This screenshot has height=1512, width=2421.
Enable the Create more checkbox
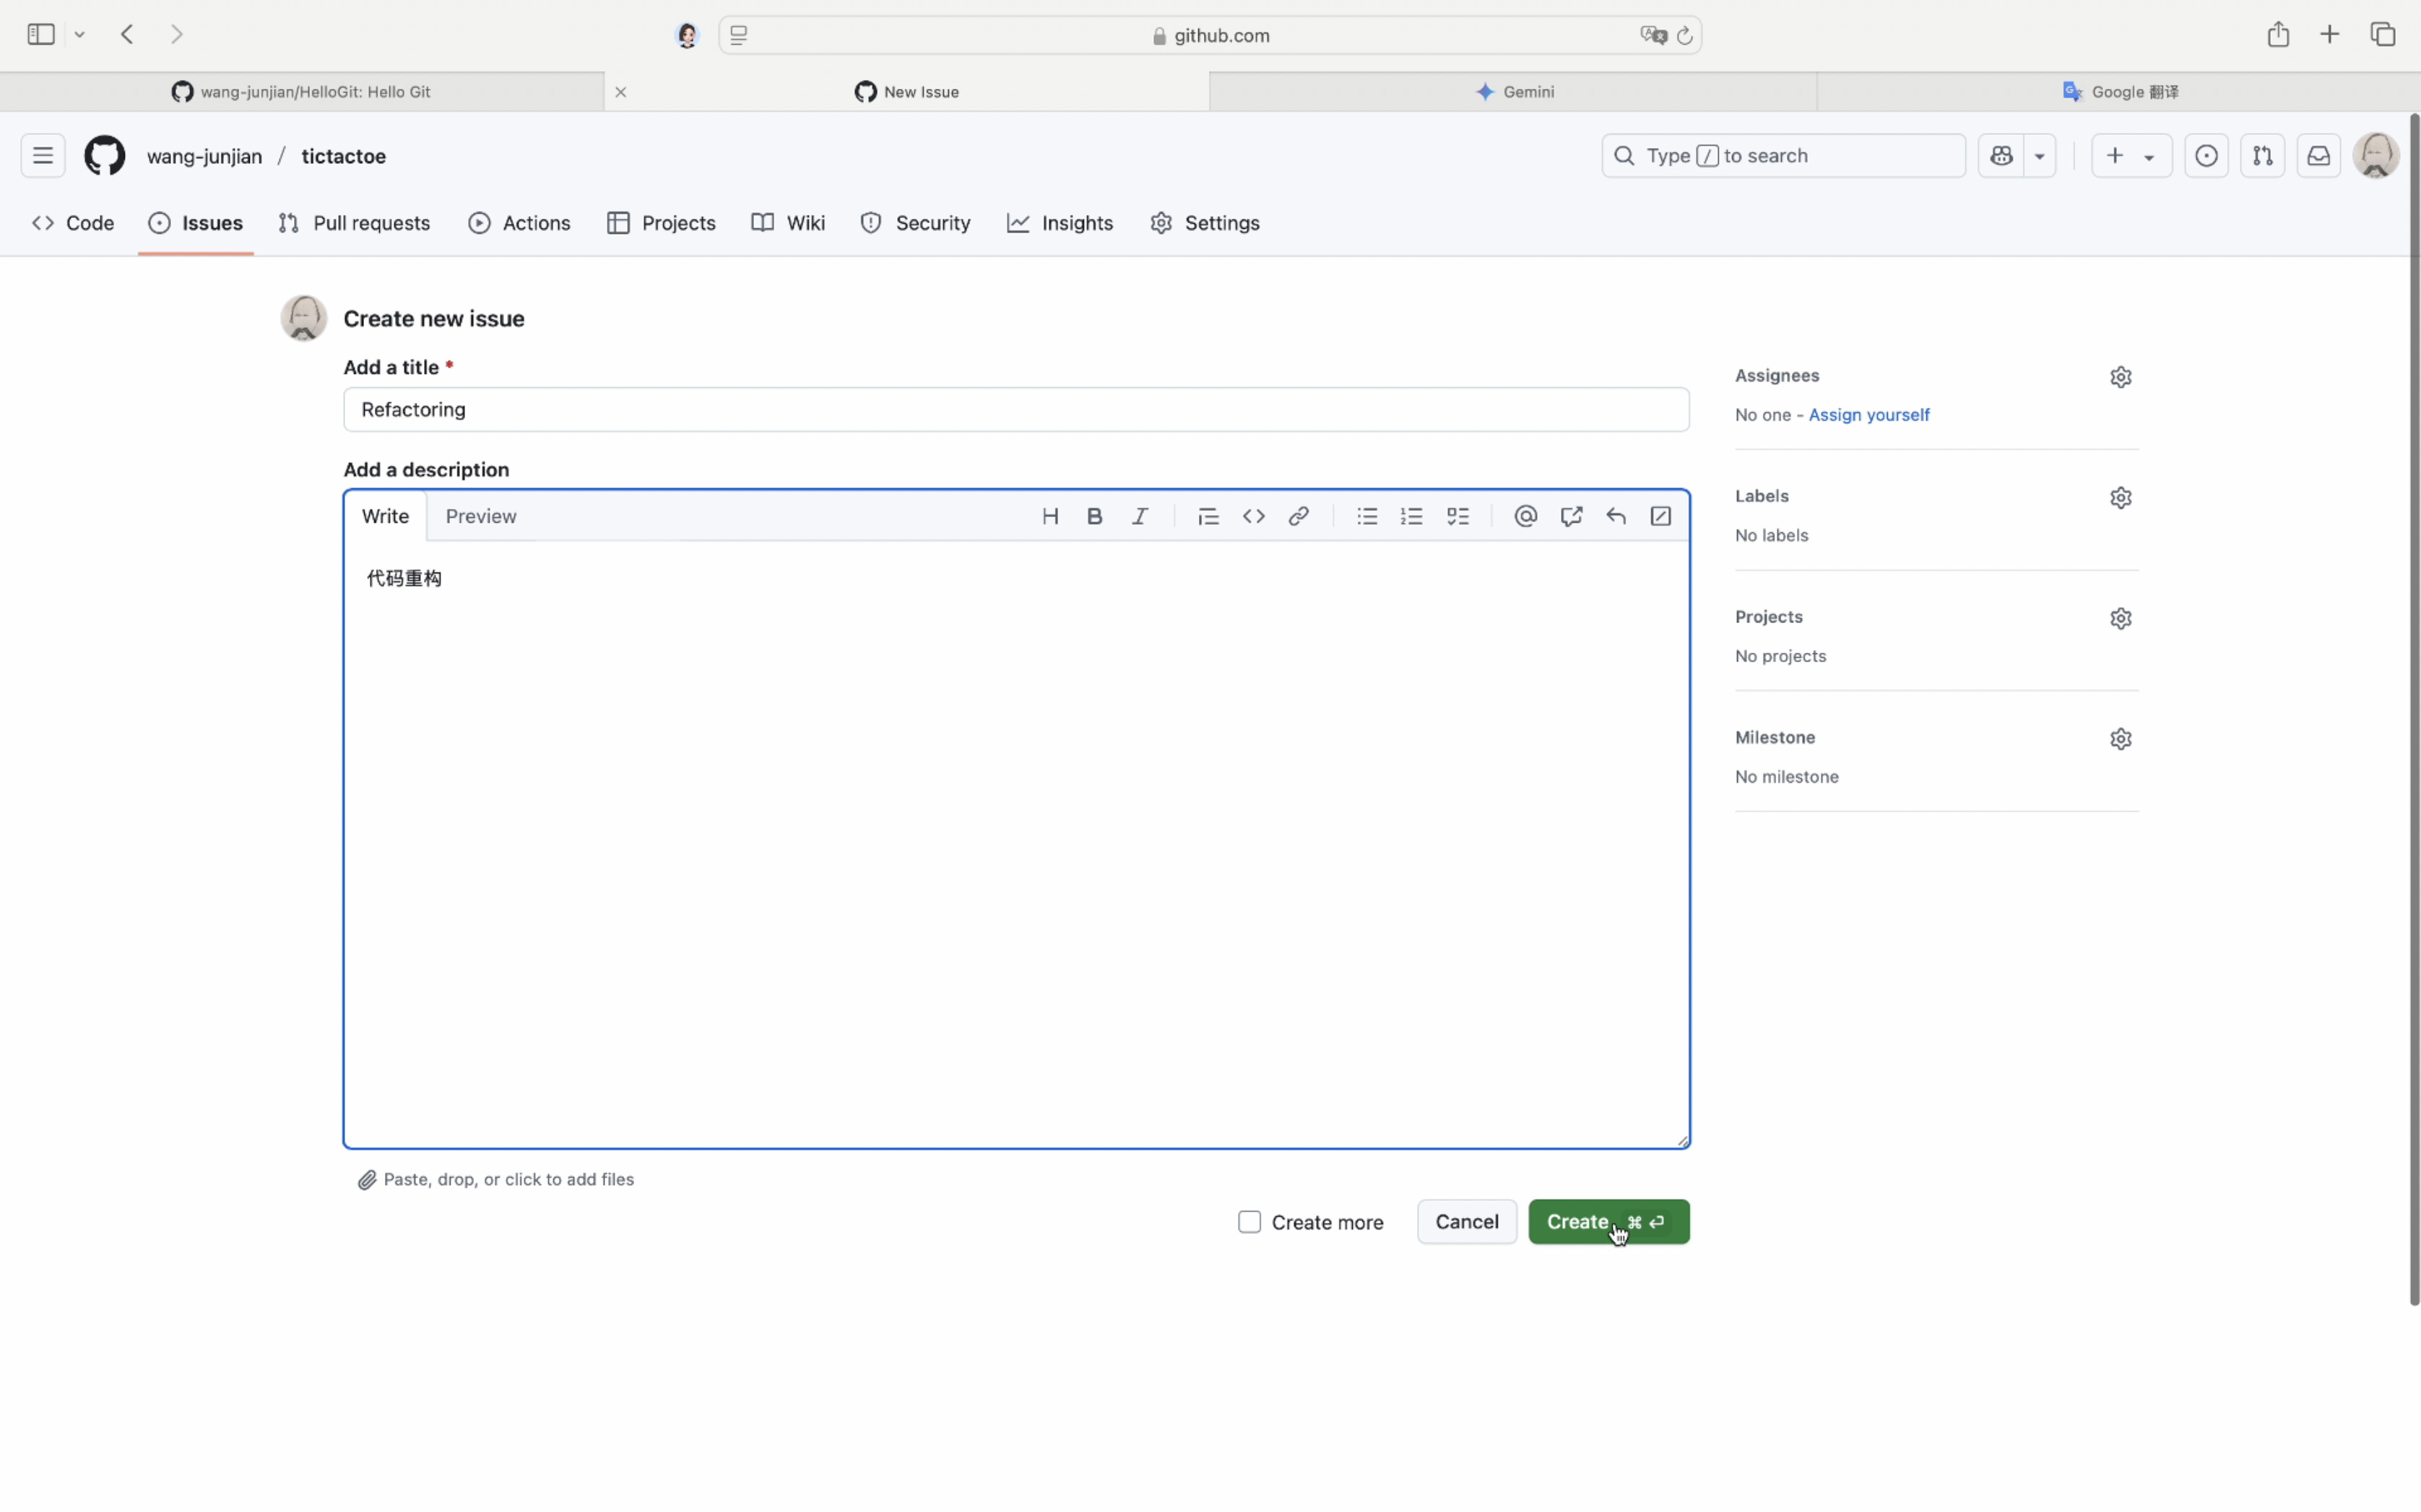[1249, 1222]
